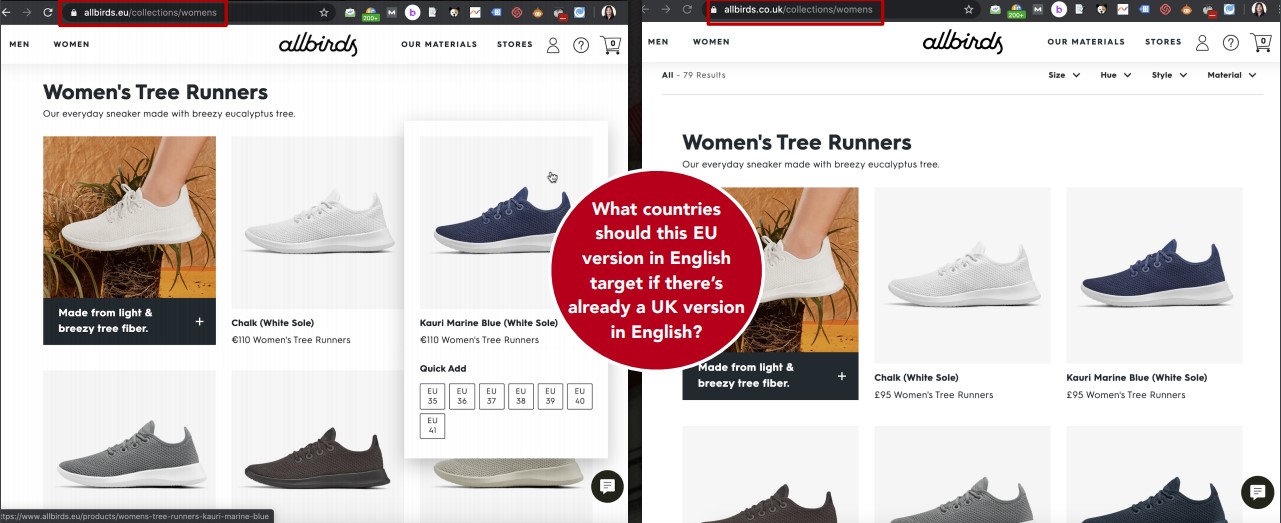Select size EU 38 in Quick Add
Image resolution: width=1281 pixels, height=523 pixels.
click(521, 396)
